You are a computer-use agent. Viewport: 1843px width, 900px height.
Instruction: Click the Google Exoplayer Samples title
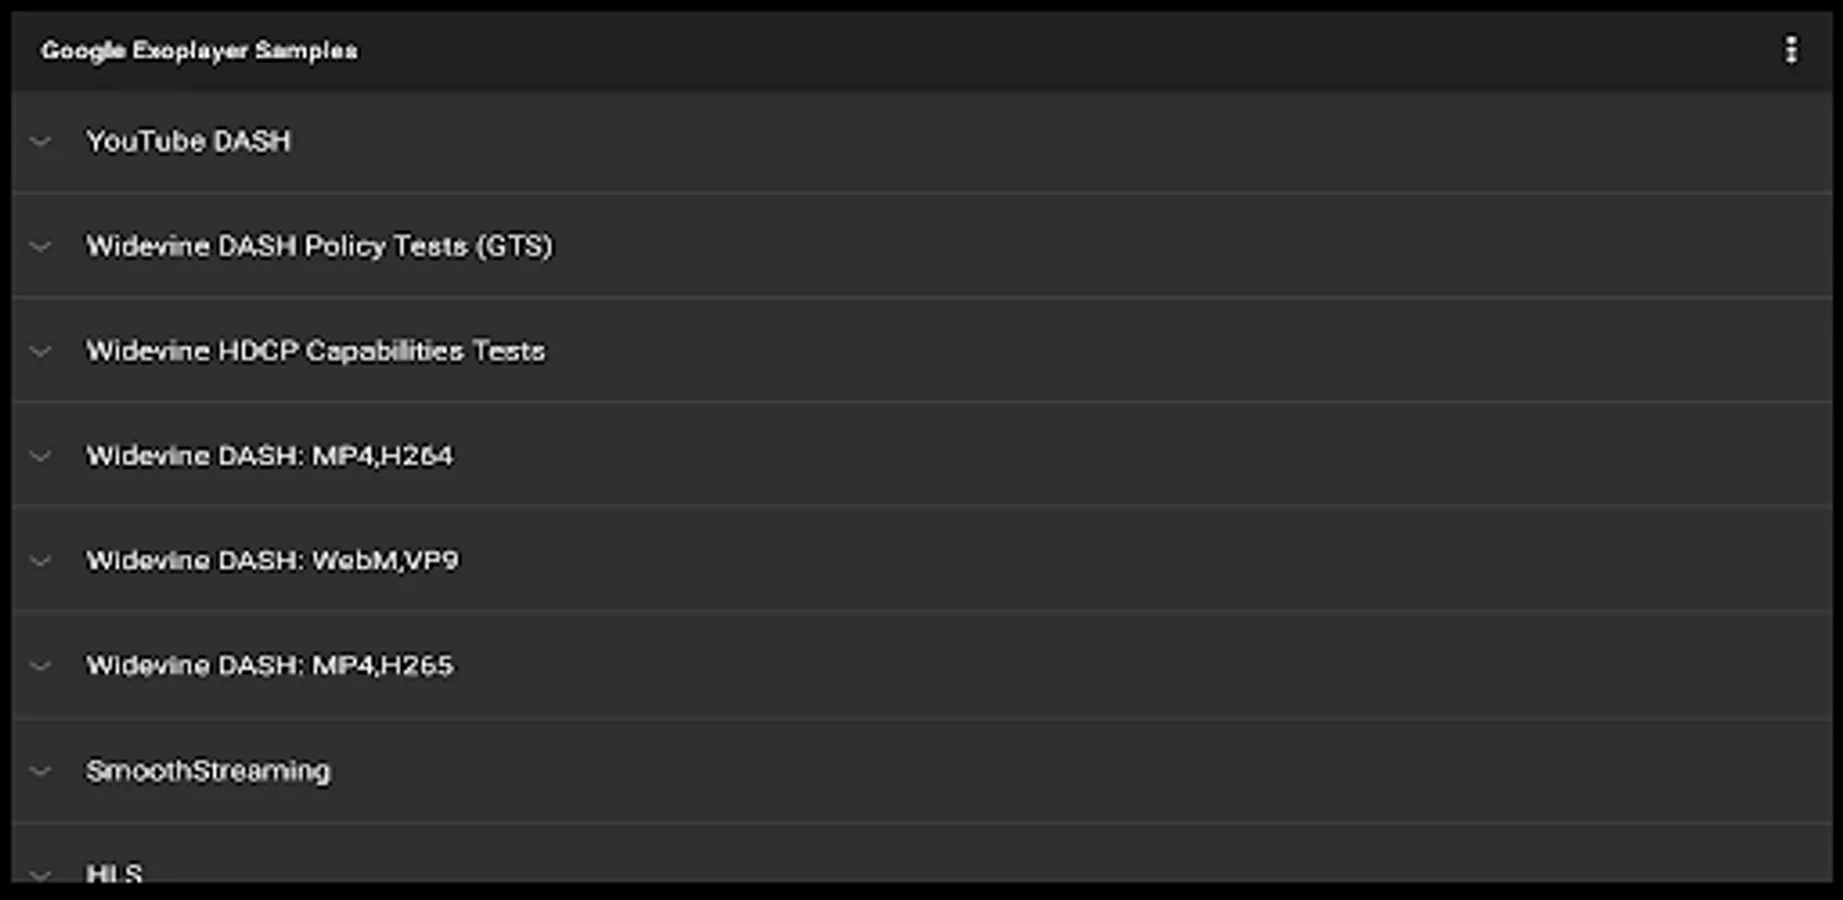tap(199, 50)
